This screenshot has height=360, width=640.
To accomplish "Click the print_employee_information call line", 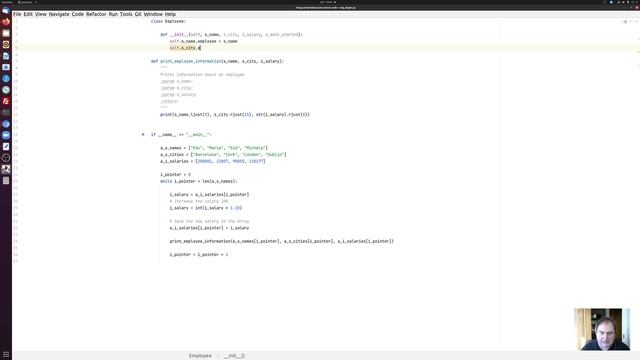I will click(282, 241).
